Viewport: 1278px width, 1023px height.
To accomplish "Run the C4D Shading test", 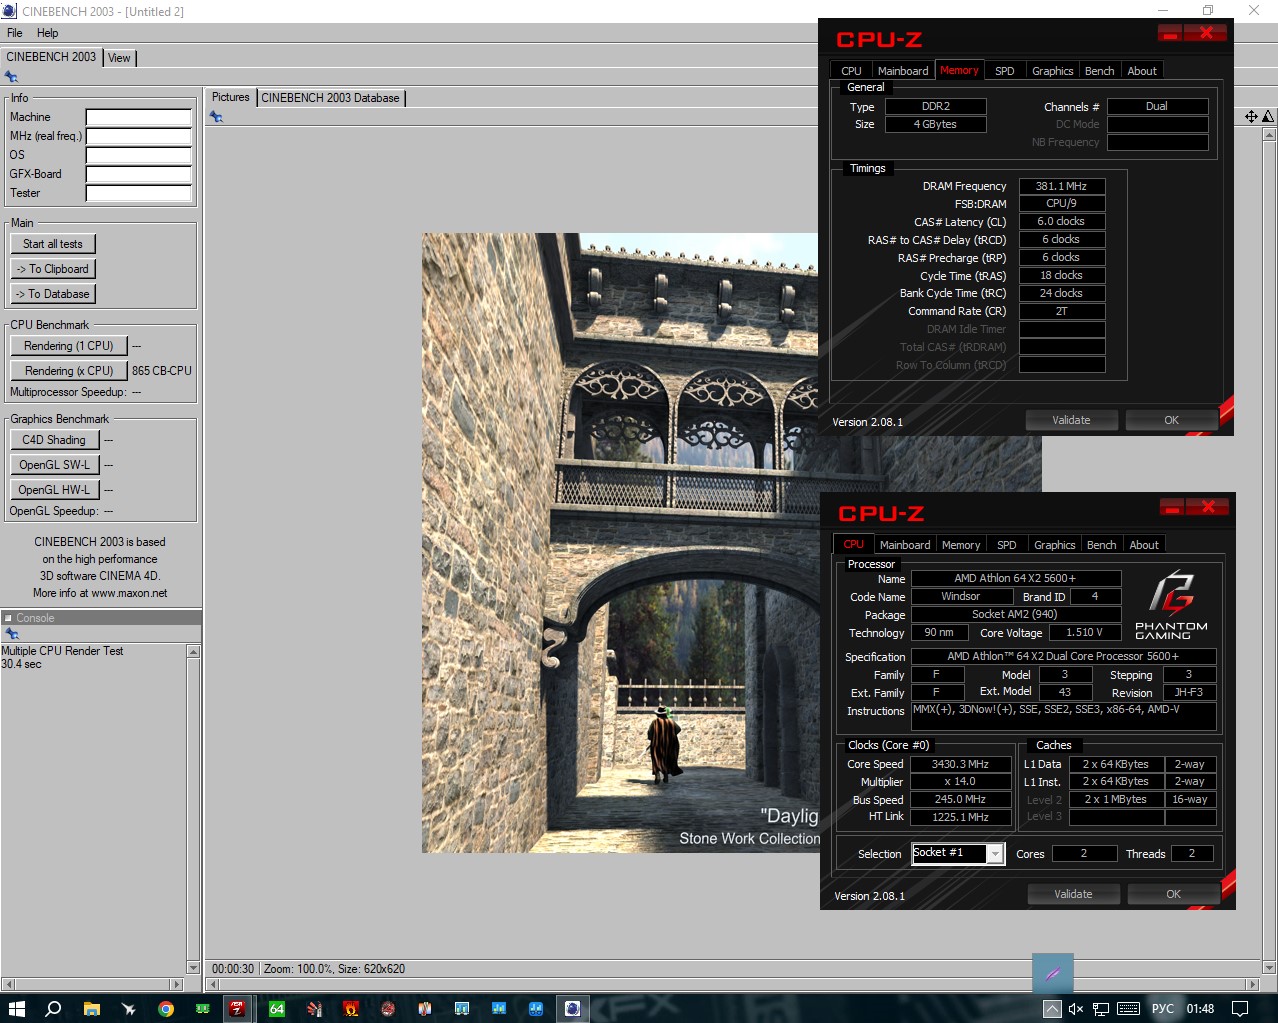I will tap(55, 440).
